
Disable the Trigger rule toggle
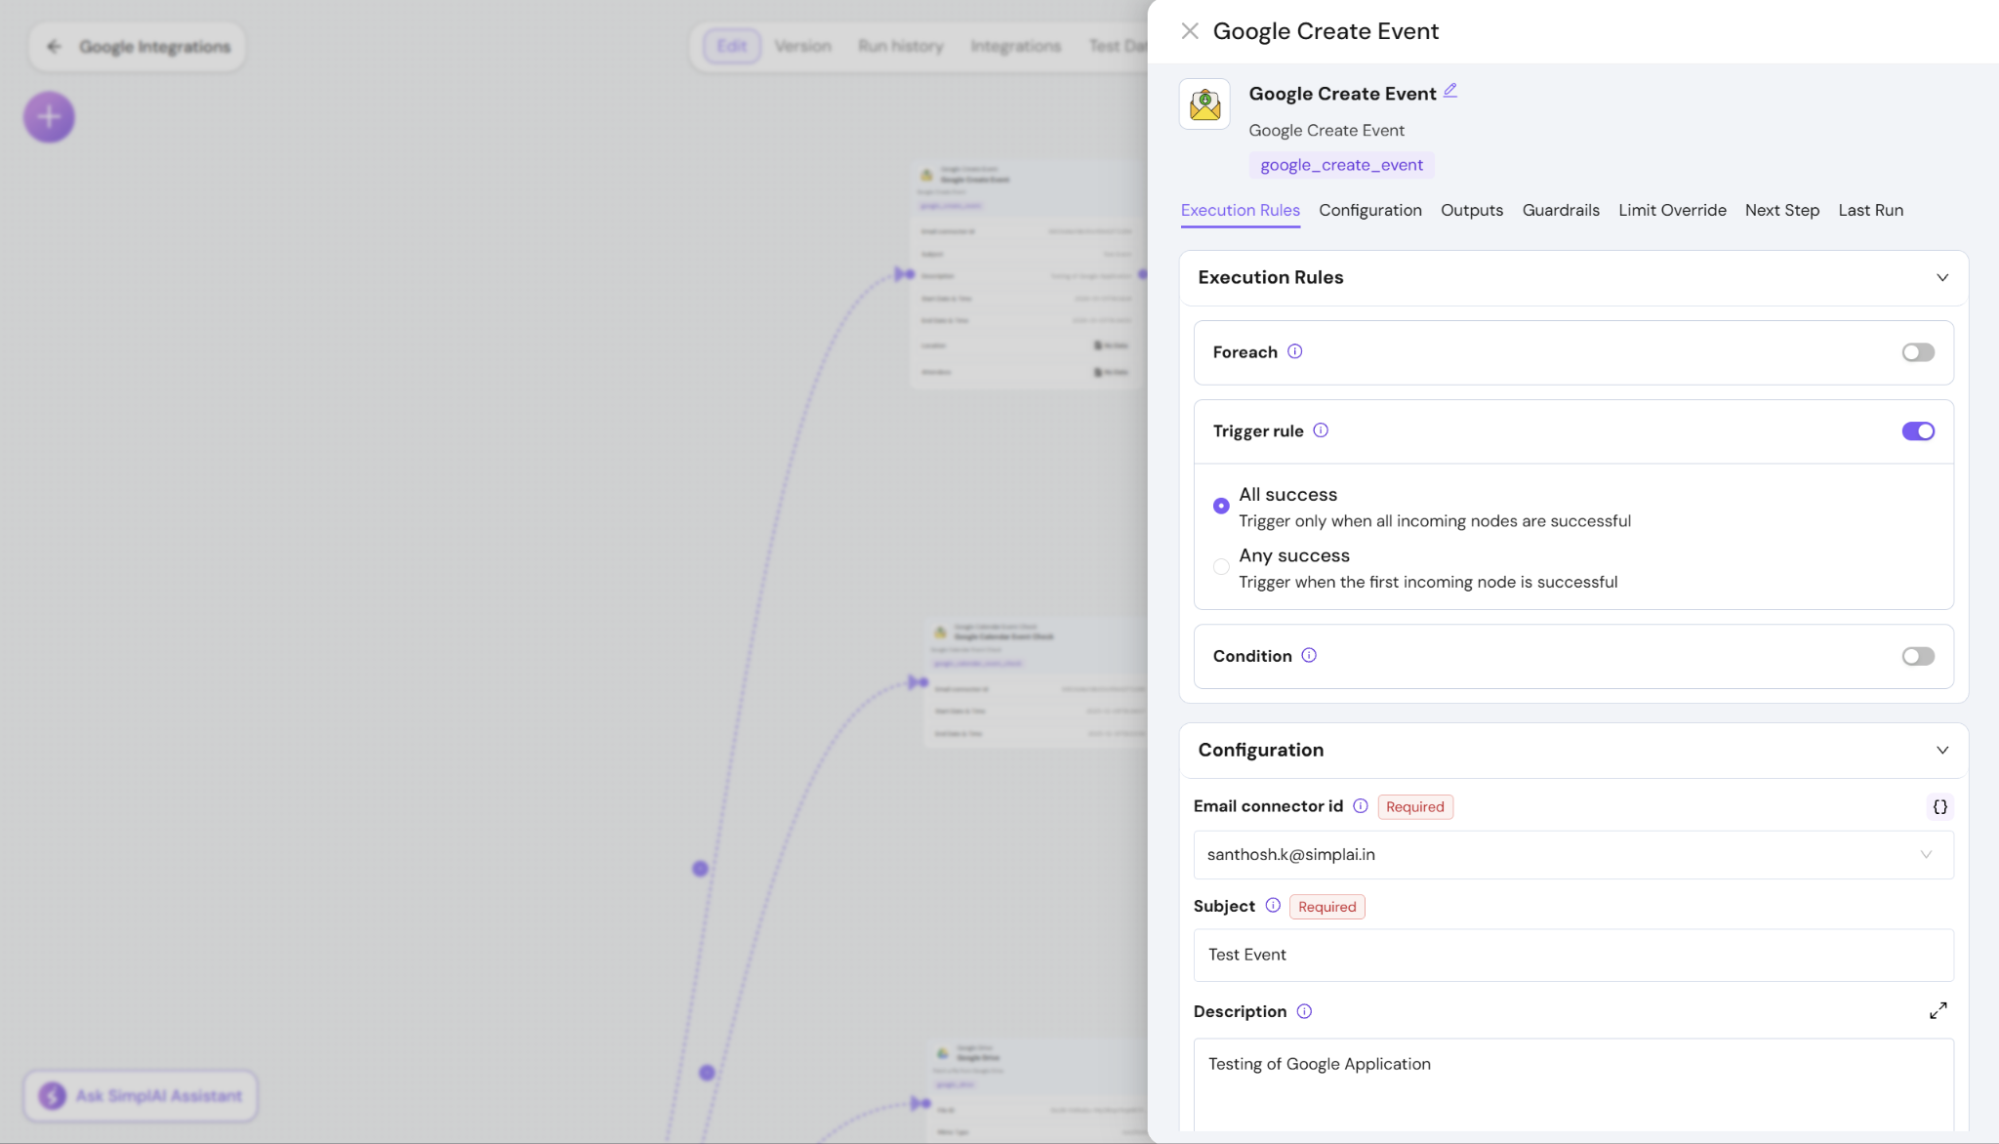click(x=1918, y=431)
